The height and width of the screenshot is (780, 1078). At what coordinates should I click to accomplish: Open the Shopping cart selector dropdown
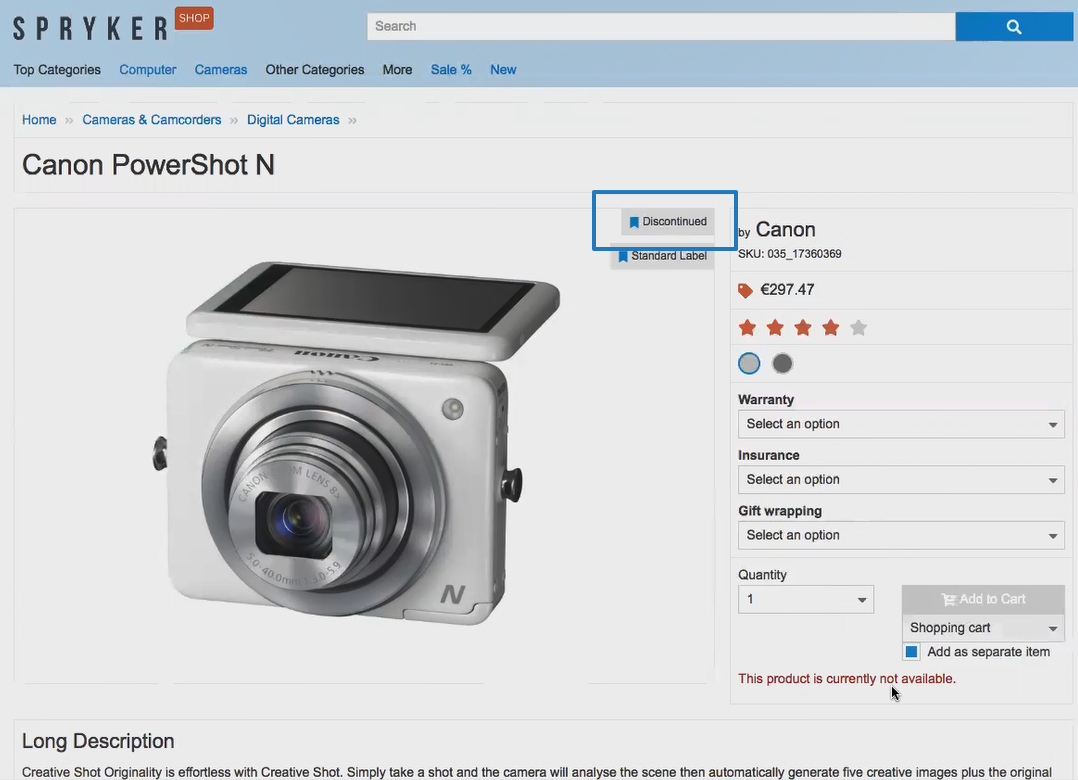click(x=983, y=627)
